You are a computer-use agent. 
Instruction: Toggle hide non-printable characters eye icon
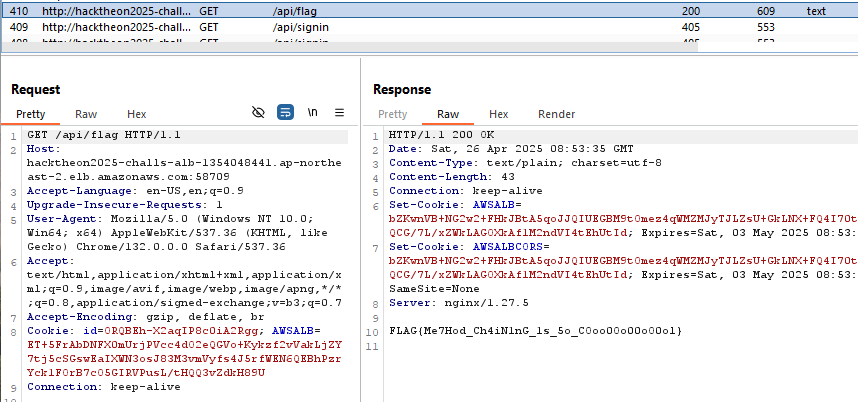(x=258, y=113)
